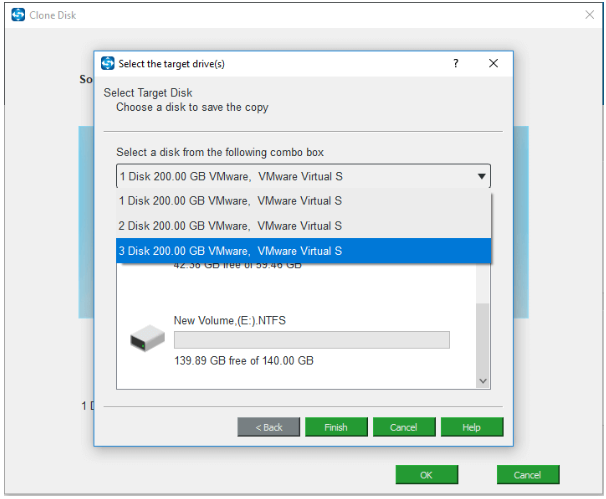The height and width of the screenshot is (499, 606).
Task: Click the scroll down arrow in partition list
Action: (x=483, y=381)
